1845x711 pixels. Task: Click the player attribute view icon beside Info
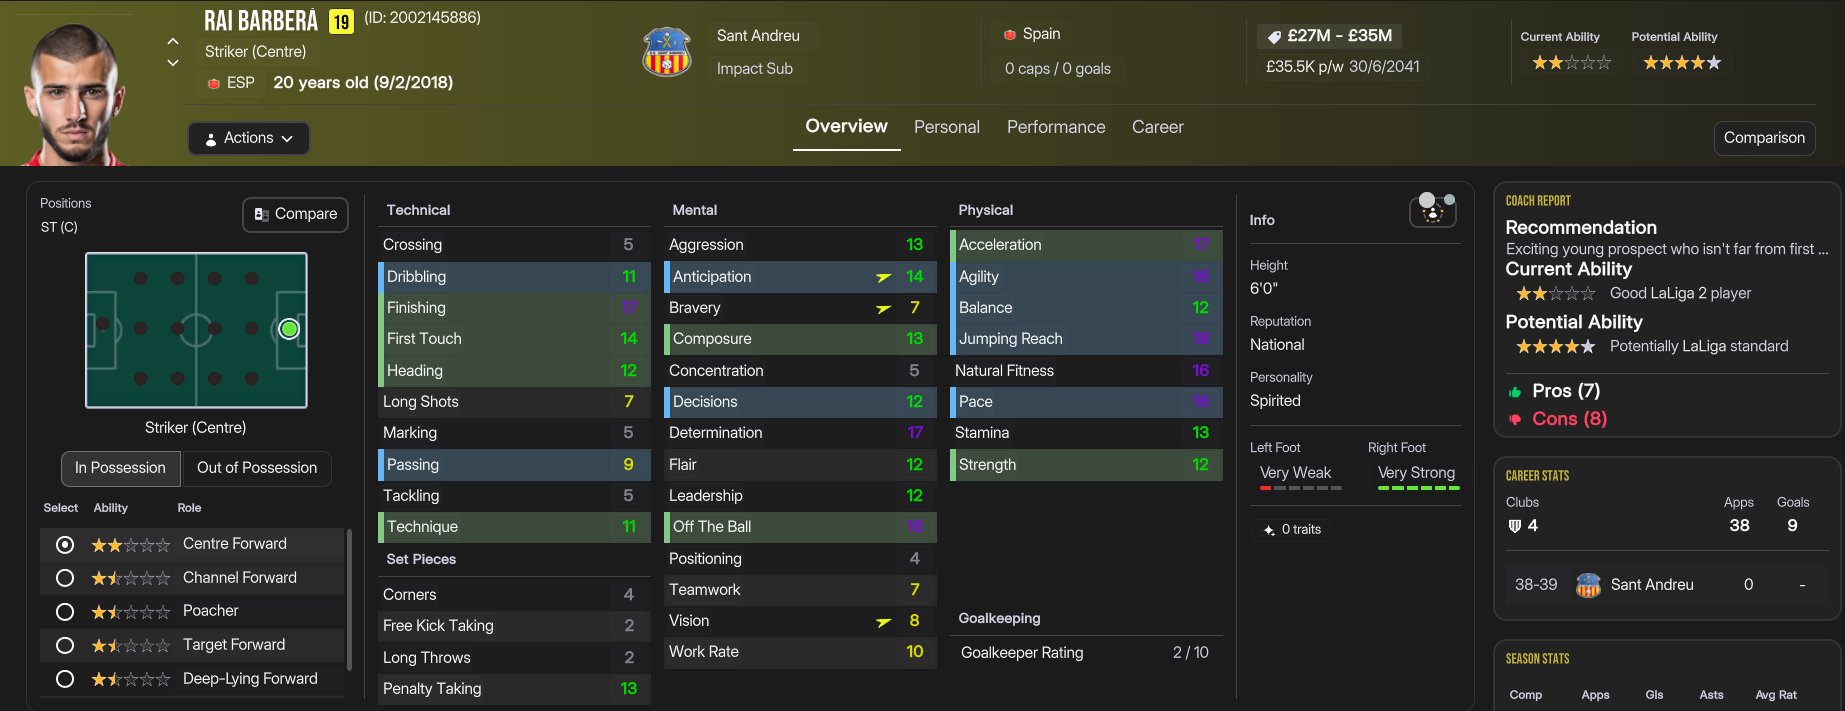click(x=1432, y=210)
